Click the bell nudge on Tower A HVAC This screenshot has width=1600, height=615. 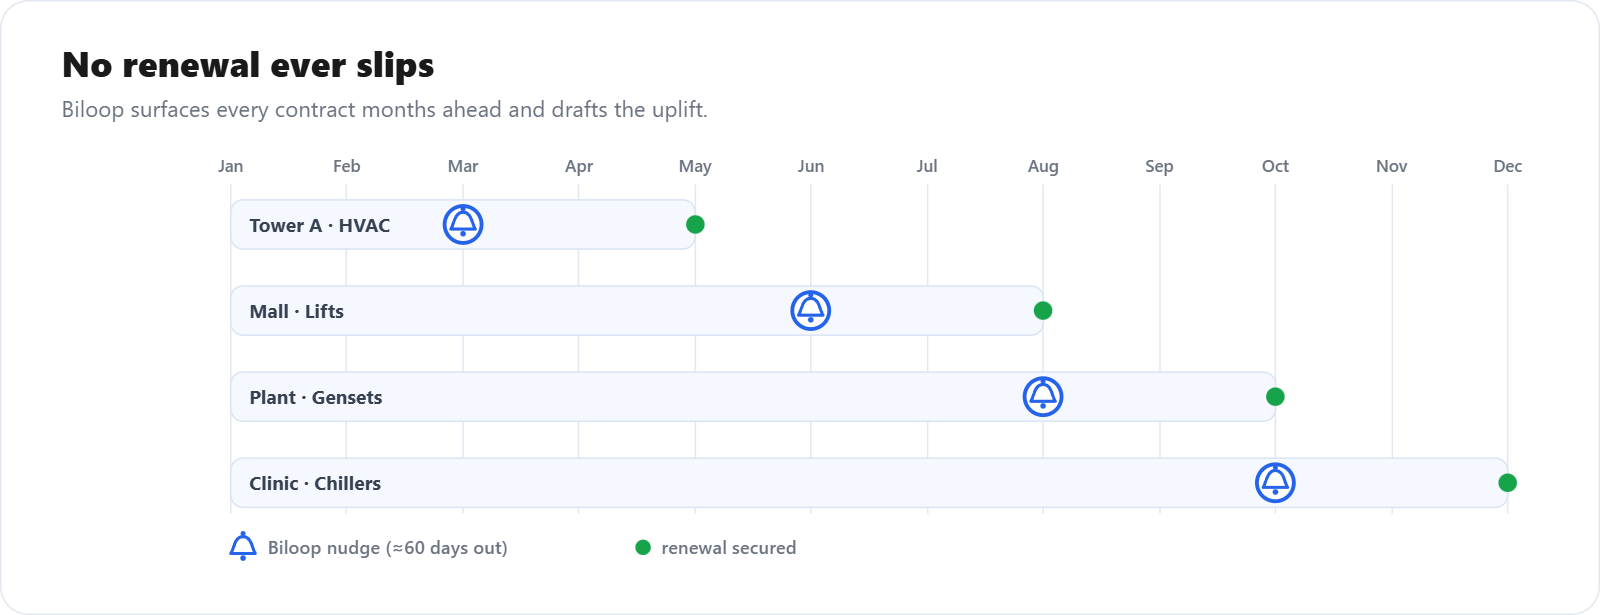click(x=463, y=224)
